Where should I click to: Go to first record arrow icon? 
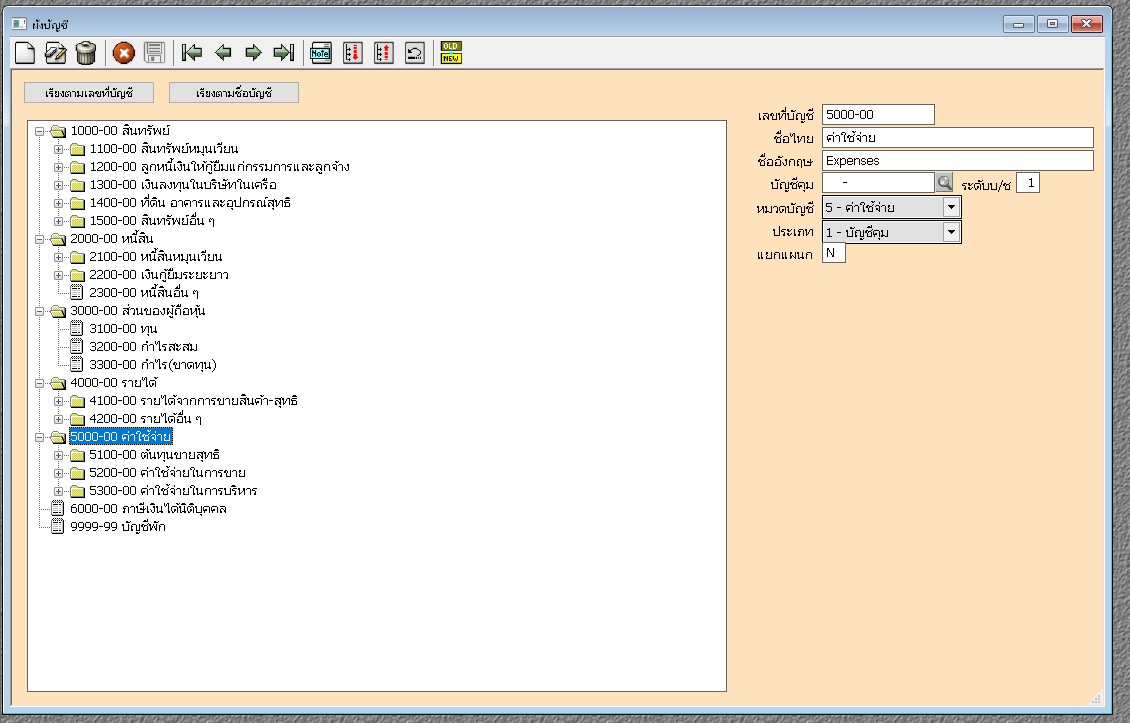tap(193, 53)
